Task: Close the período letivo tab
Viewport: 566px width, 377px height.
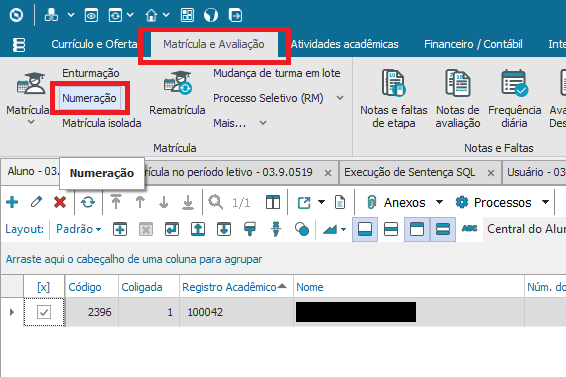Action: pyautogui.click(x=328, y=173)
